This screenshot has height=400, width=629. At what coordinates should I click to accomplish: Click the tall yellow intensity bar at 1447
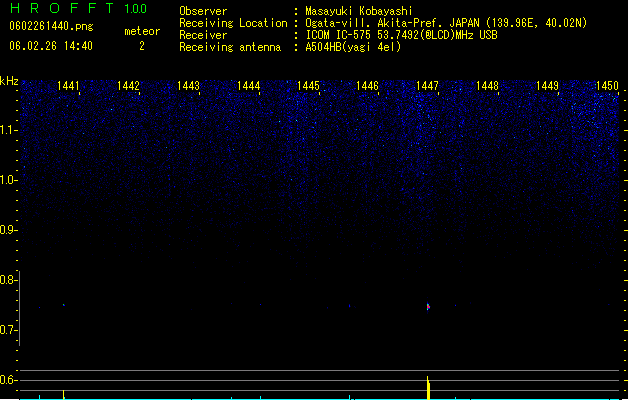[x=428, y=388]
